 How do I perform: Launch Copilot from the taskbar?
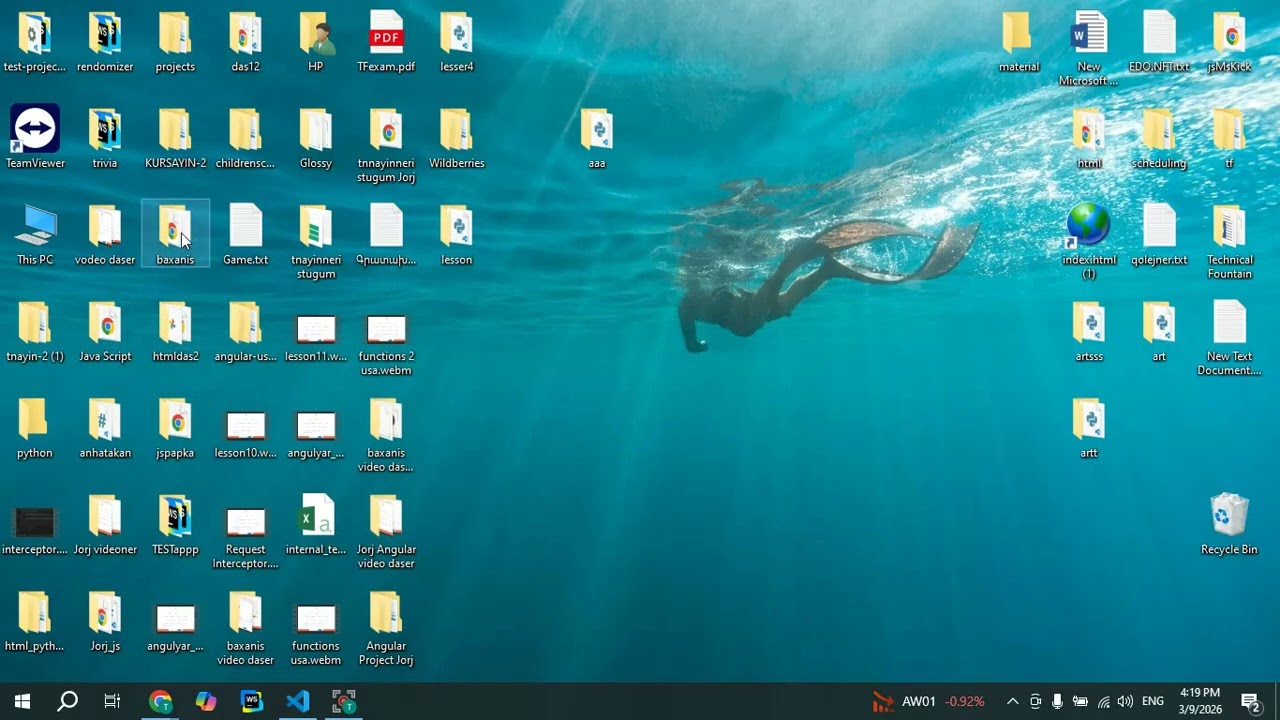click(206, 701)
